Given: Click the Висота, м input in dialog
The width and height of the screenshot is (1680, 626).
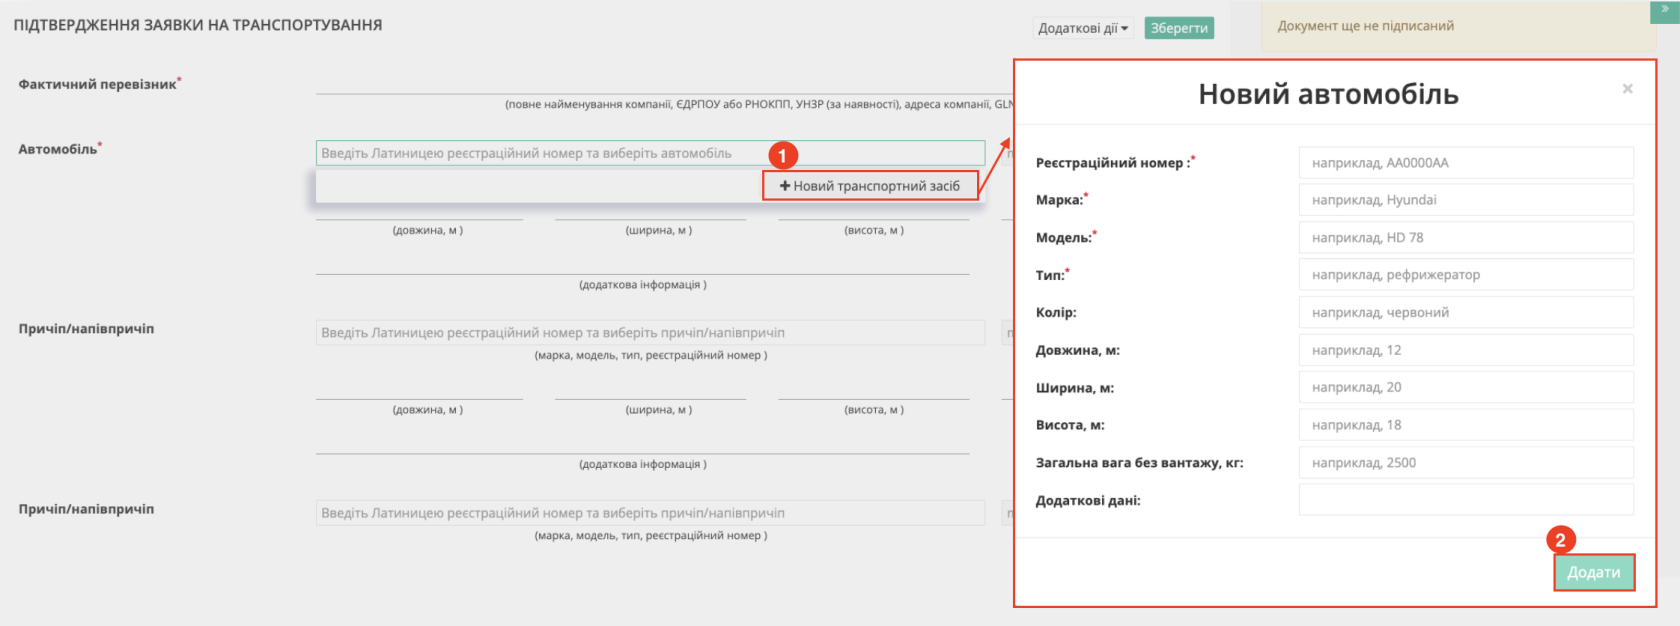Looking at the screenshot, I should point(1465,425).
